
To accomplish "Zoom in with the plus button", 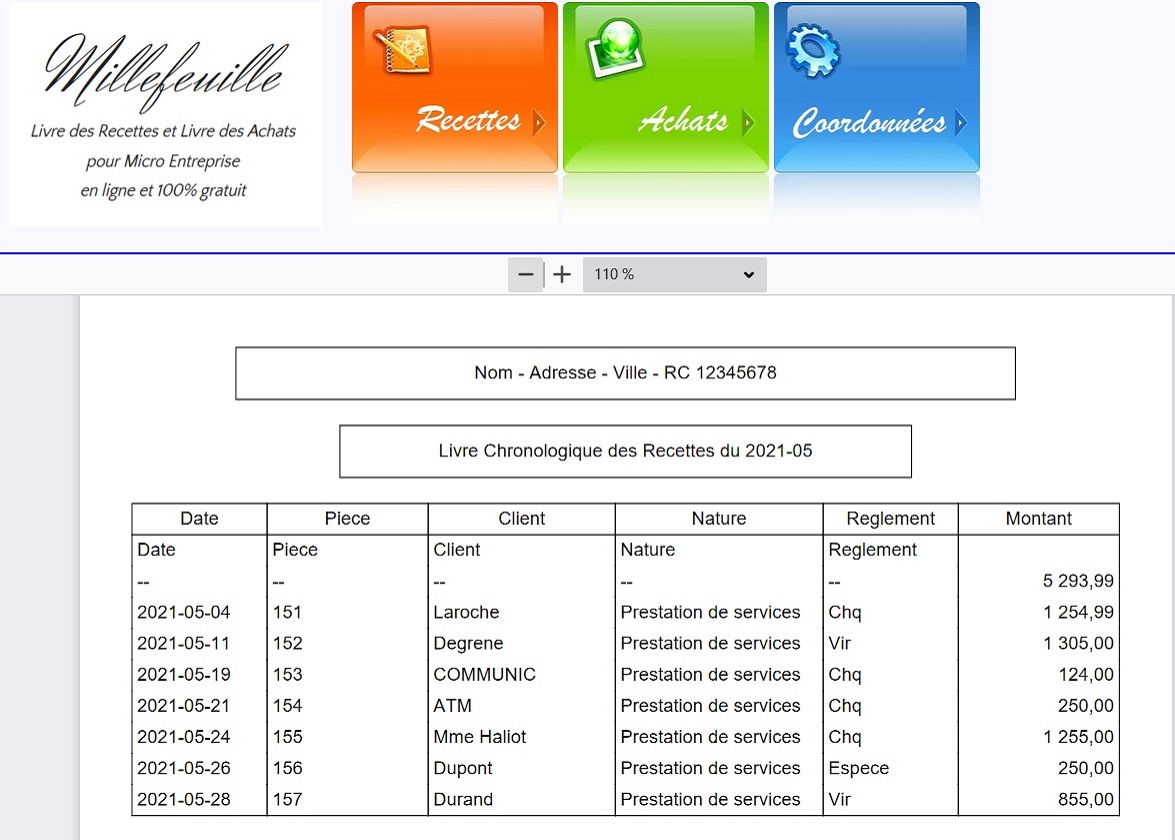I will 562,275.
